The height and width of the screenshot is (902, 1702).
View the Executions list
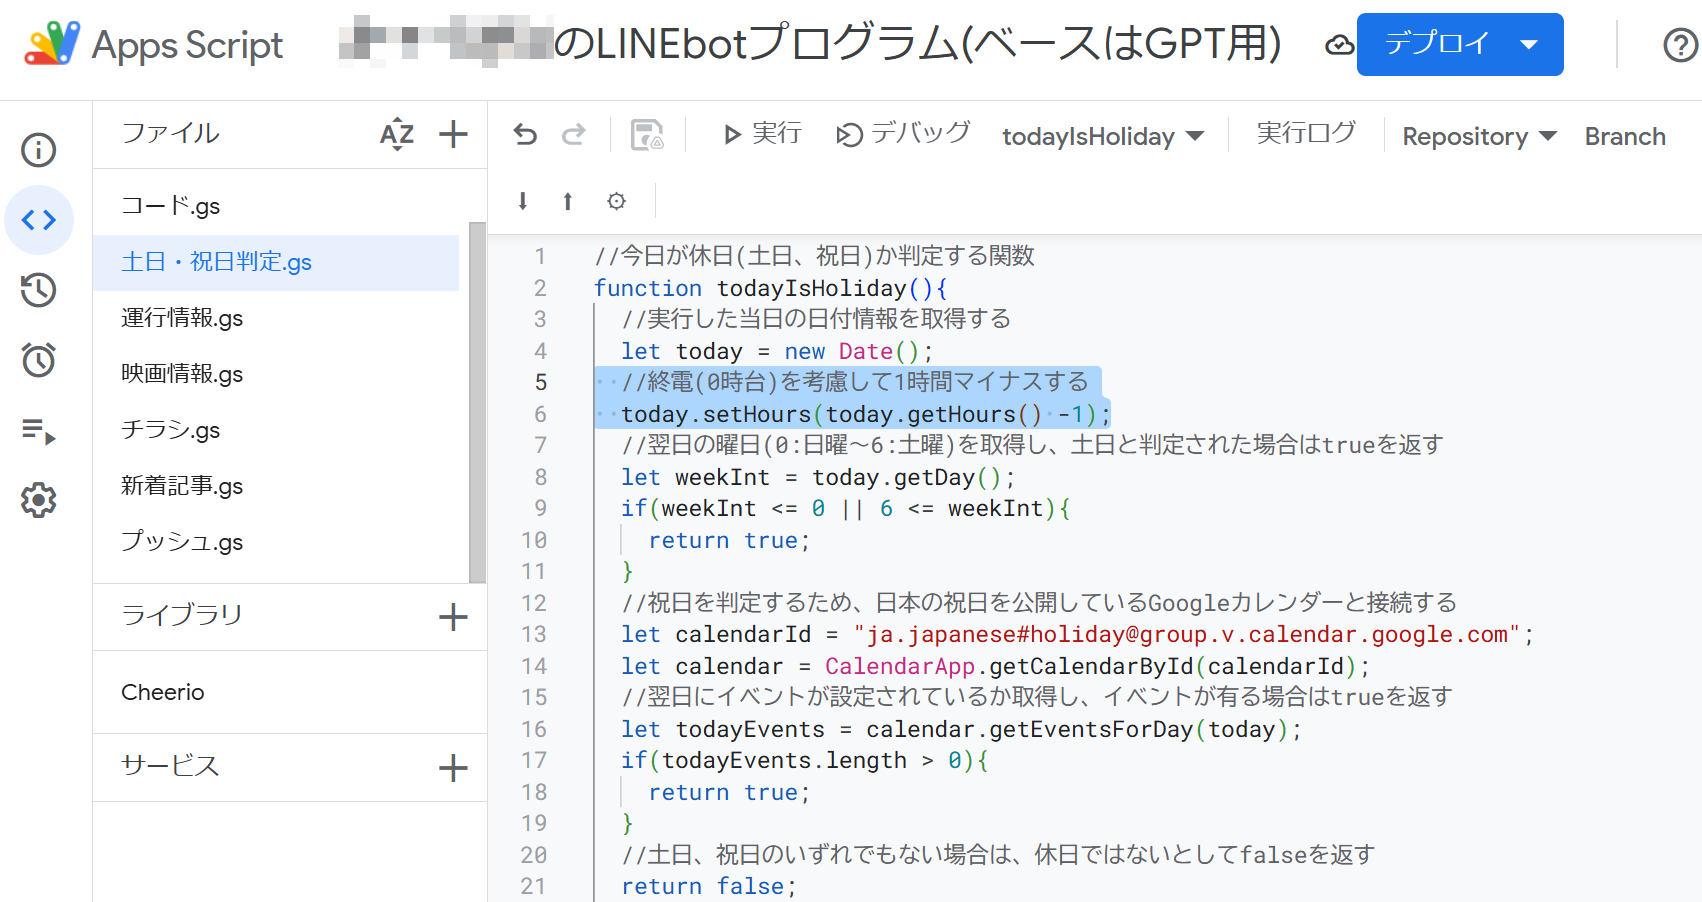38,434
